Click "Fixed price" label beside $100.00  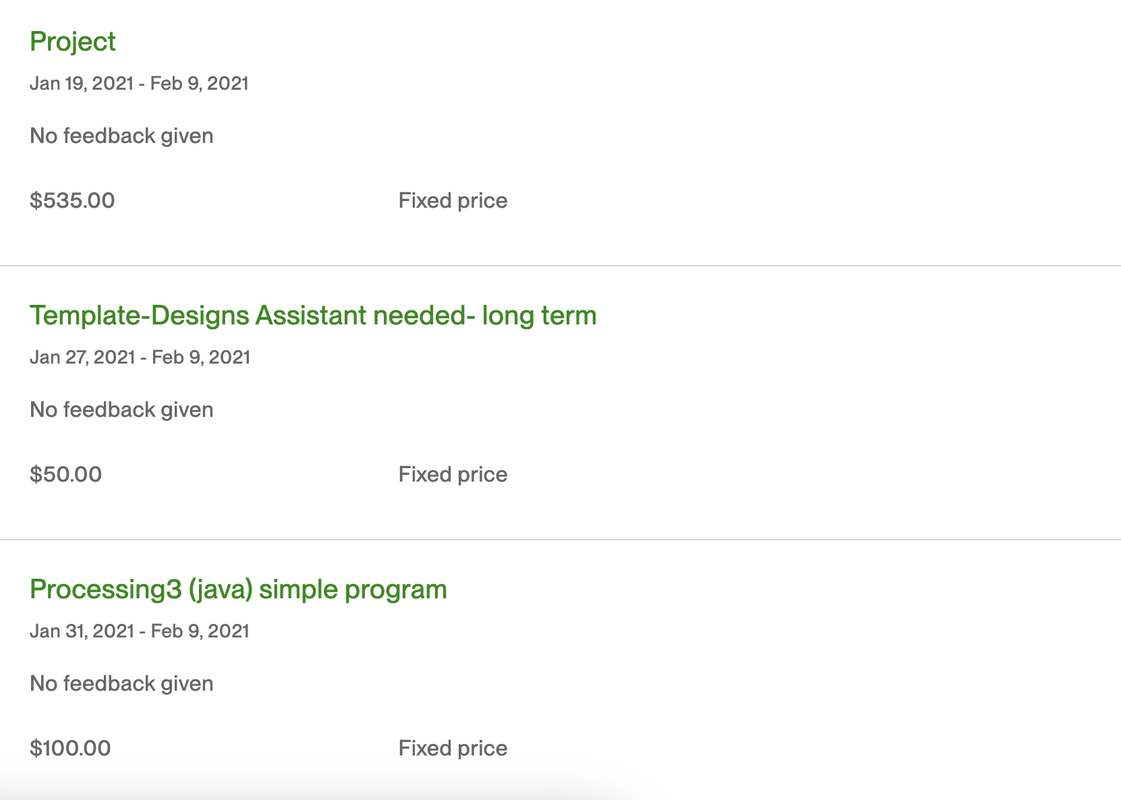[452, 748]
